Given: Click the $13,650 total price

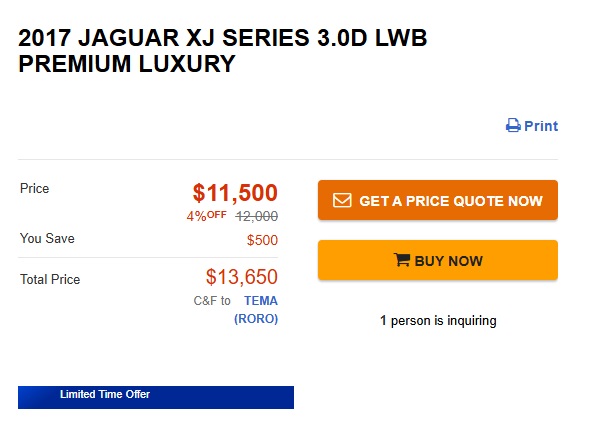Looking at the screenshot, I should pos(241,277).
